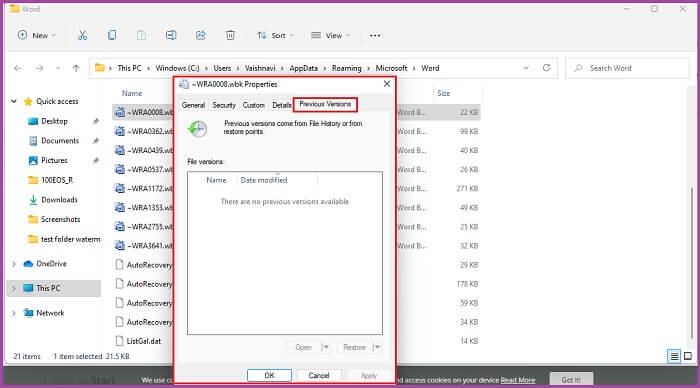Go back with the left arrow
Image resolution: width=700 pixels, height=388 pixels.
tap(17, 68)
